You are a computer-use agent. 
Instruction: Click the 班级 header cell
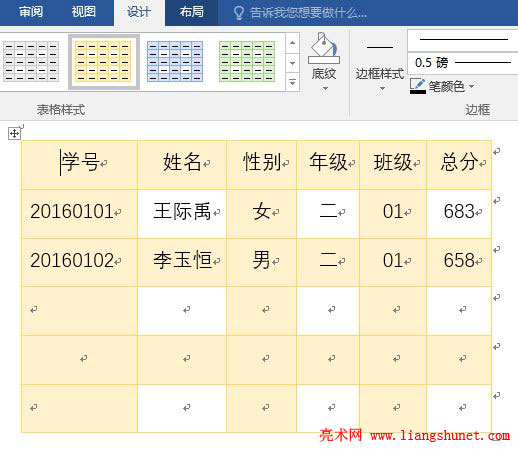click(393, 165)
